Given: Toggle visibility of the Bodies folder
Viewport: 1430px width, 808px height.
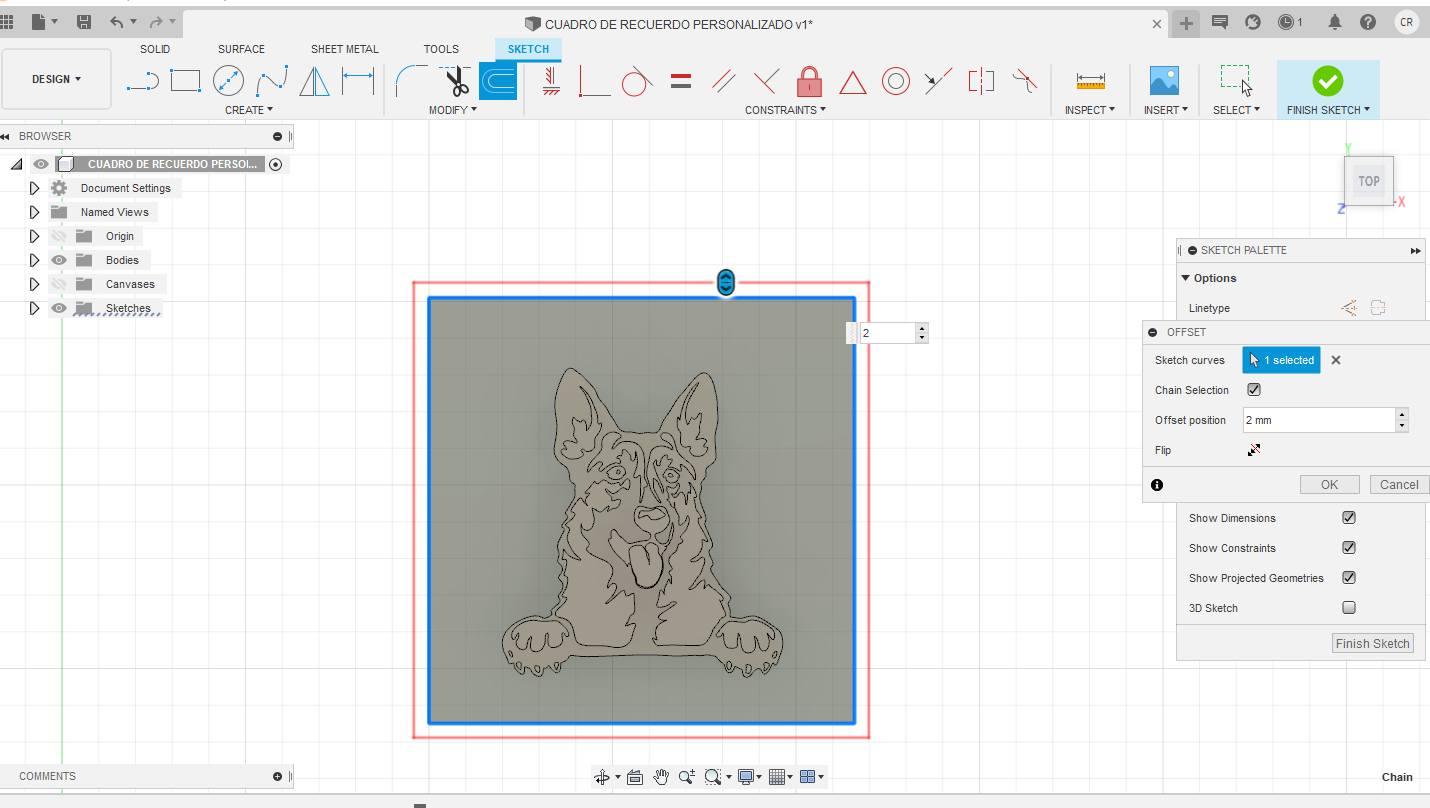Looking at the screenshot, I should (59, 260).
